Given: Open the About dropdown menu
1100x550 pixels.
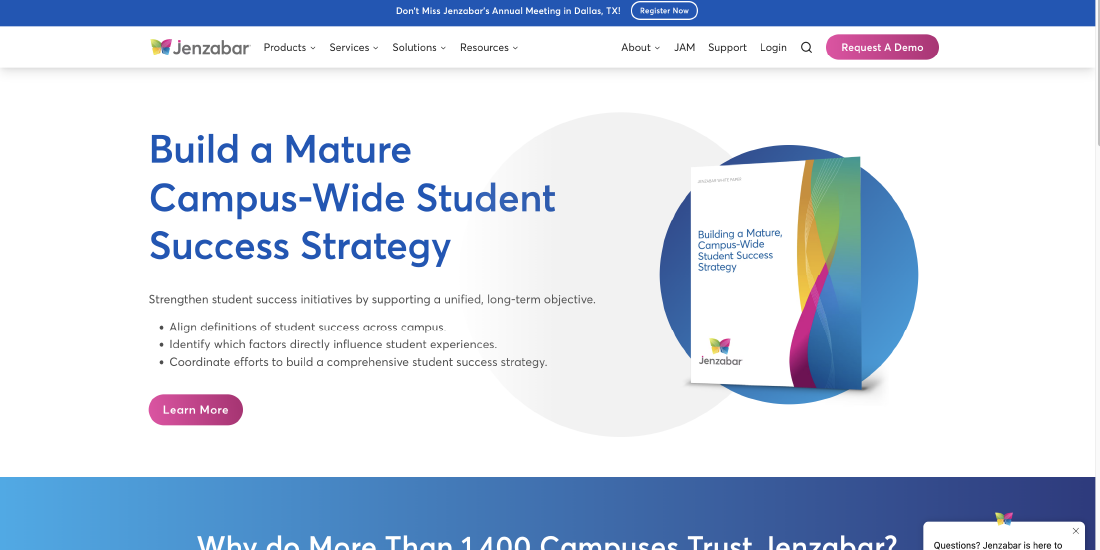Looking at the screenshot, I should 640,47.
